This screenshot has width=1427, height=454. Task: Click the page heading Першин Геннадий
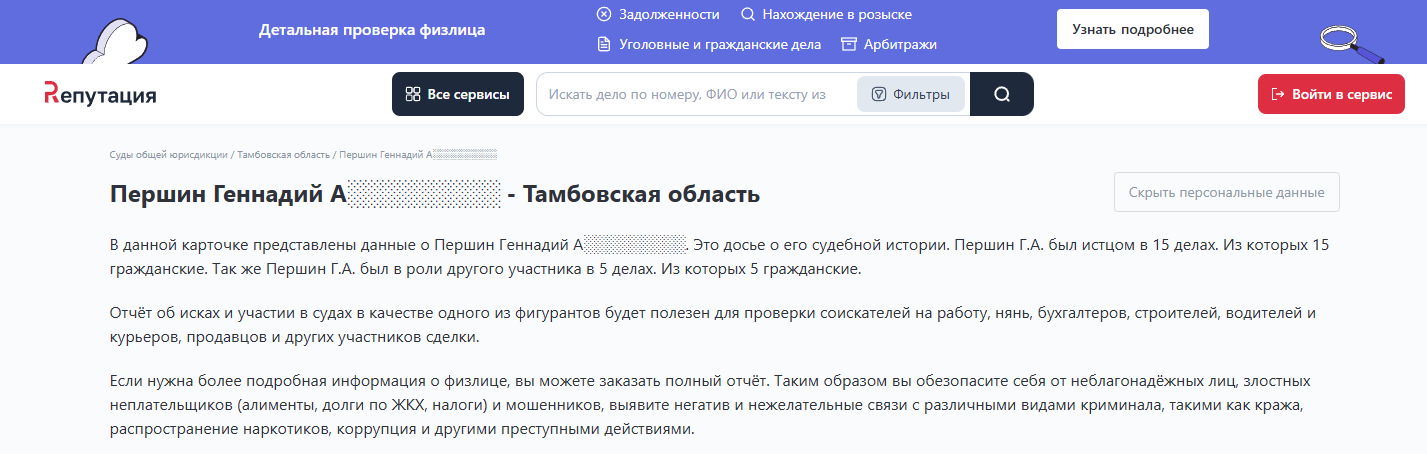435,193
